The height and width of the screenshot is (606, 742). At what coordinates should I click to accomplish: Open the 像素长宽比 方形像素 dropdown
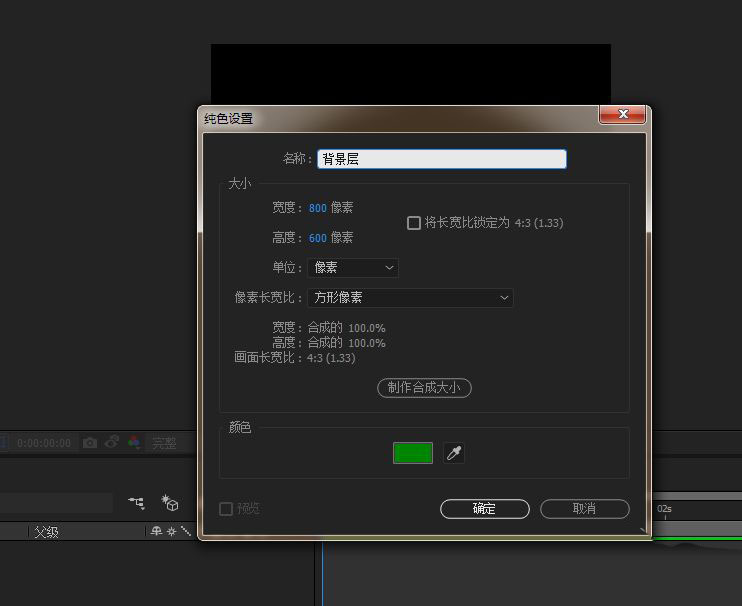tap(410, 298)
